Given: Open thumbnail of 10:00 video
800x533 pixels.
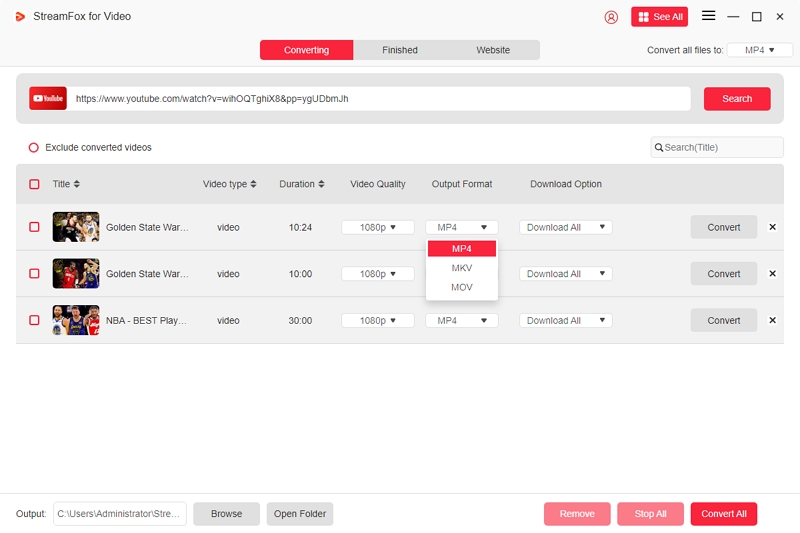Looking at the screenshot, I should point(76,273).
